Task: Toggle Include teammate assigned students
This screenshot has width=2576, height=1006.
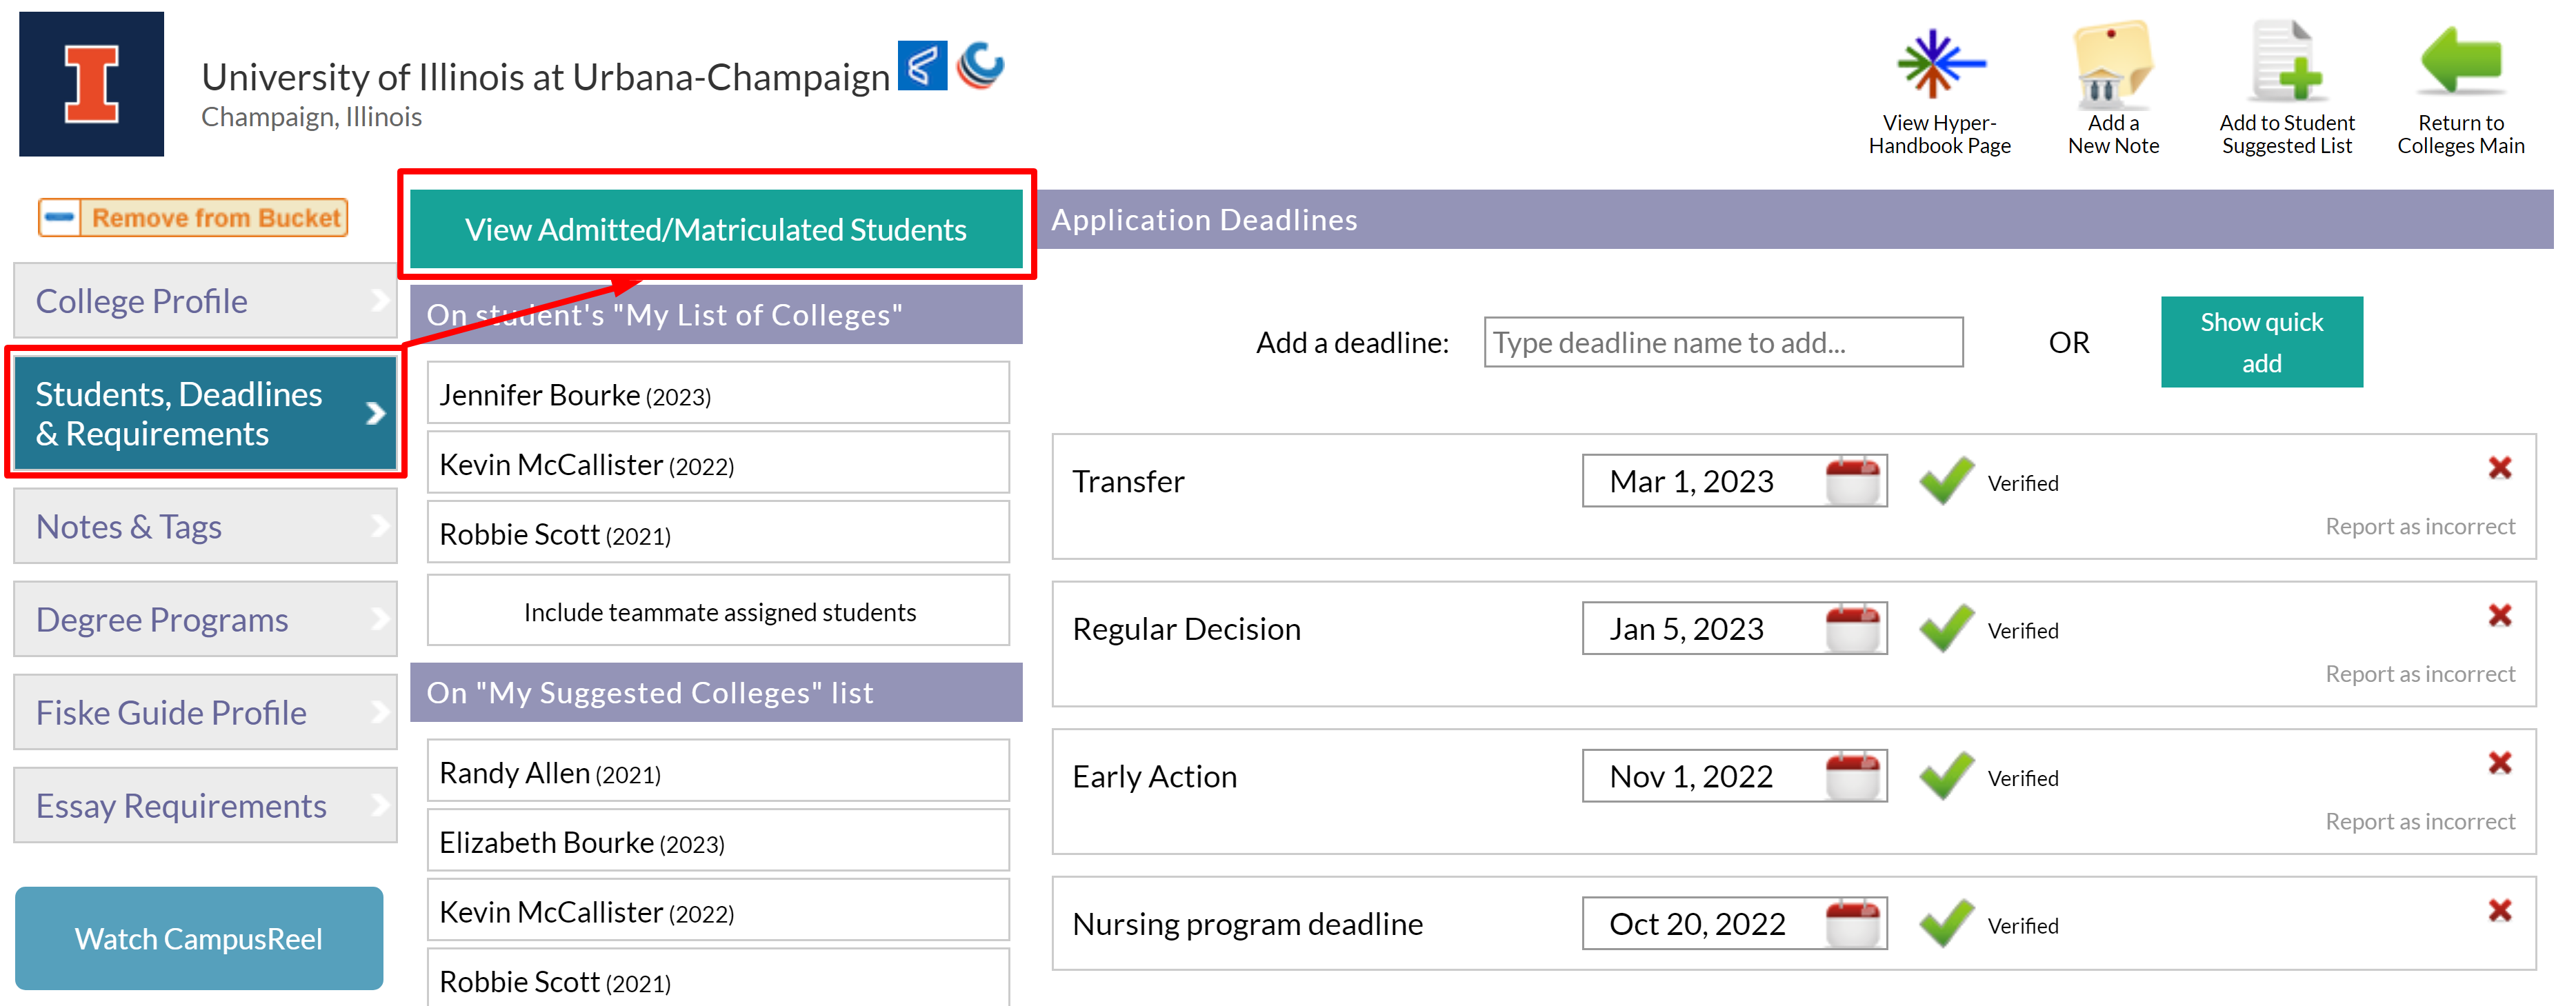Action: click(x=718, y=612)
